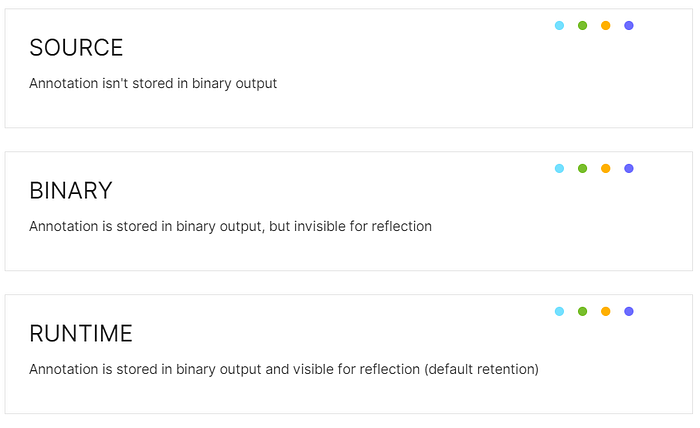Click the orange dot in BINARY card
This screenshot has width=700, height=428.
(605, 168)
